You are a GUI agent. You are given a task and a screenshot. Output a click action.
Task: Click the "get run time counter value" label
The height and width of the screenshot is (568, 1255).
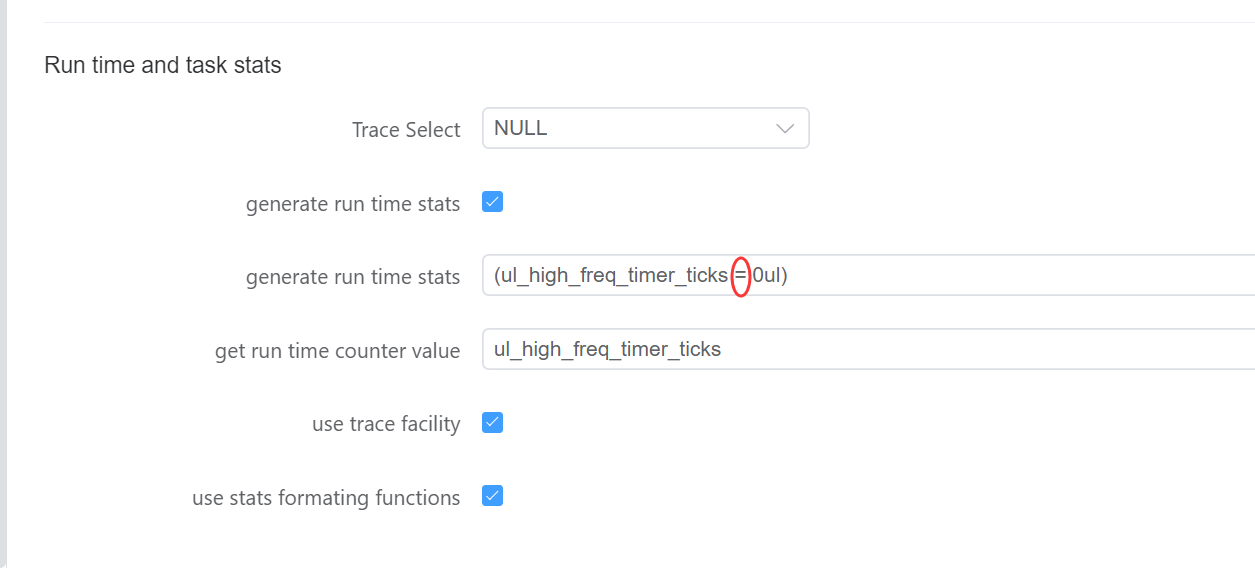pos(337,351)
